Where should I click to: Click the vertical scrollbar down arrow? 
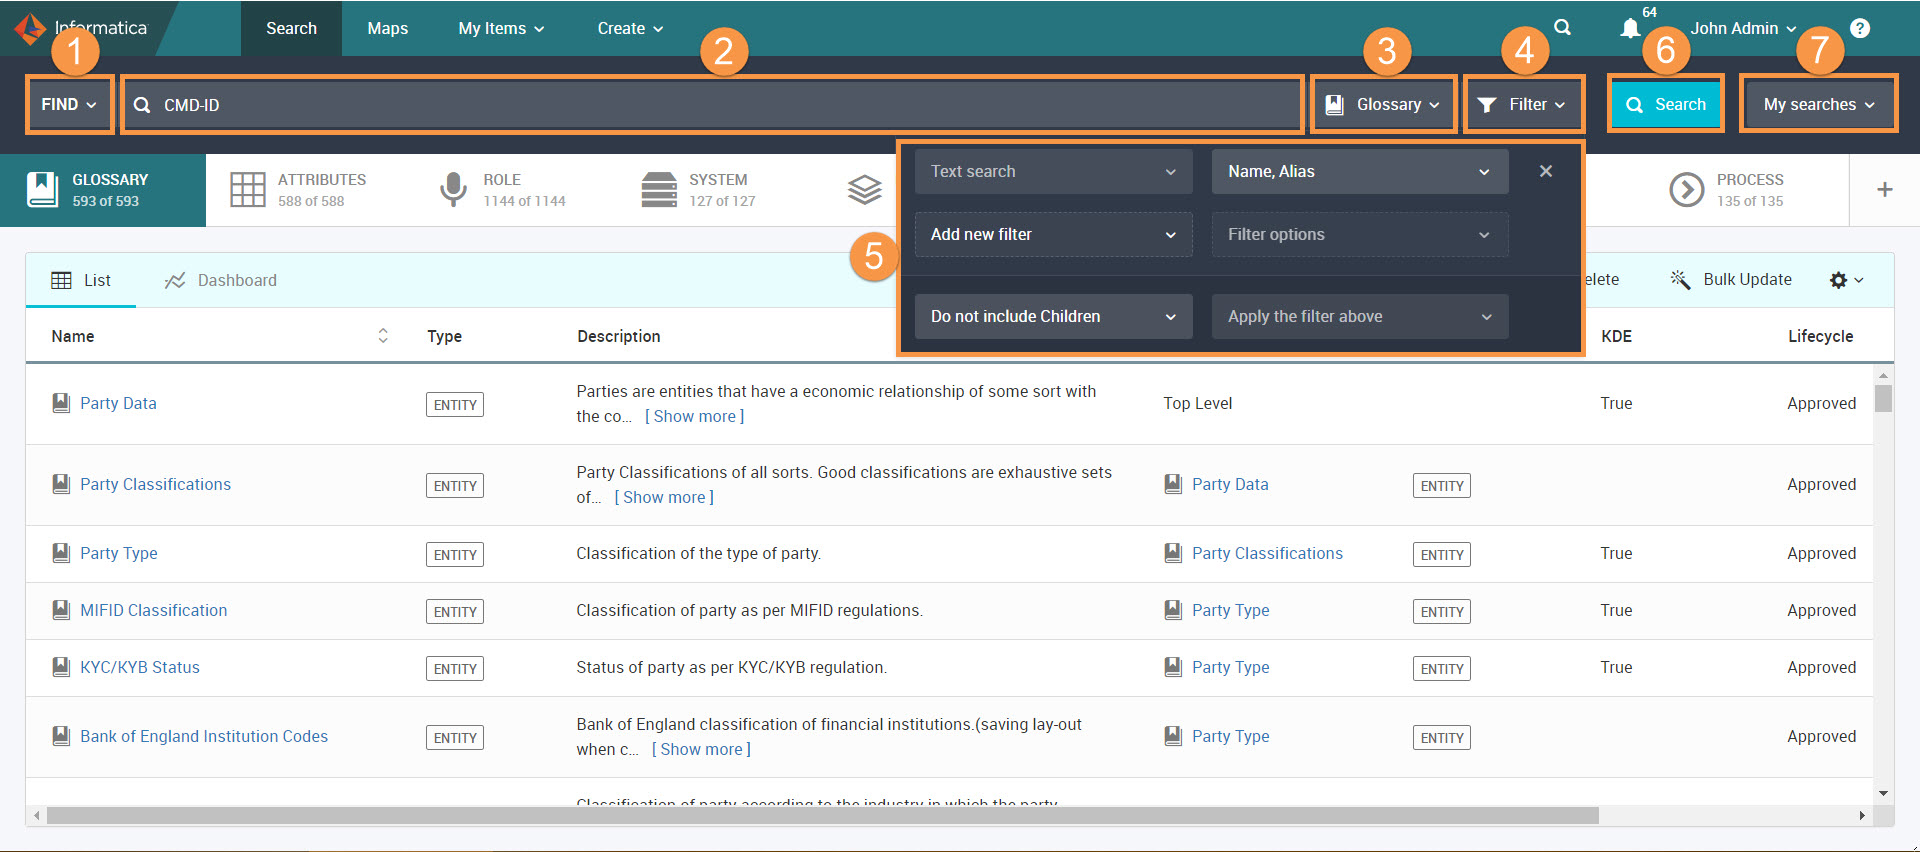[x=1883, y=793]
